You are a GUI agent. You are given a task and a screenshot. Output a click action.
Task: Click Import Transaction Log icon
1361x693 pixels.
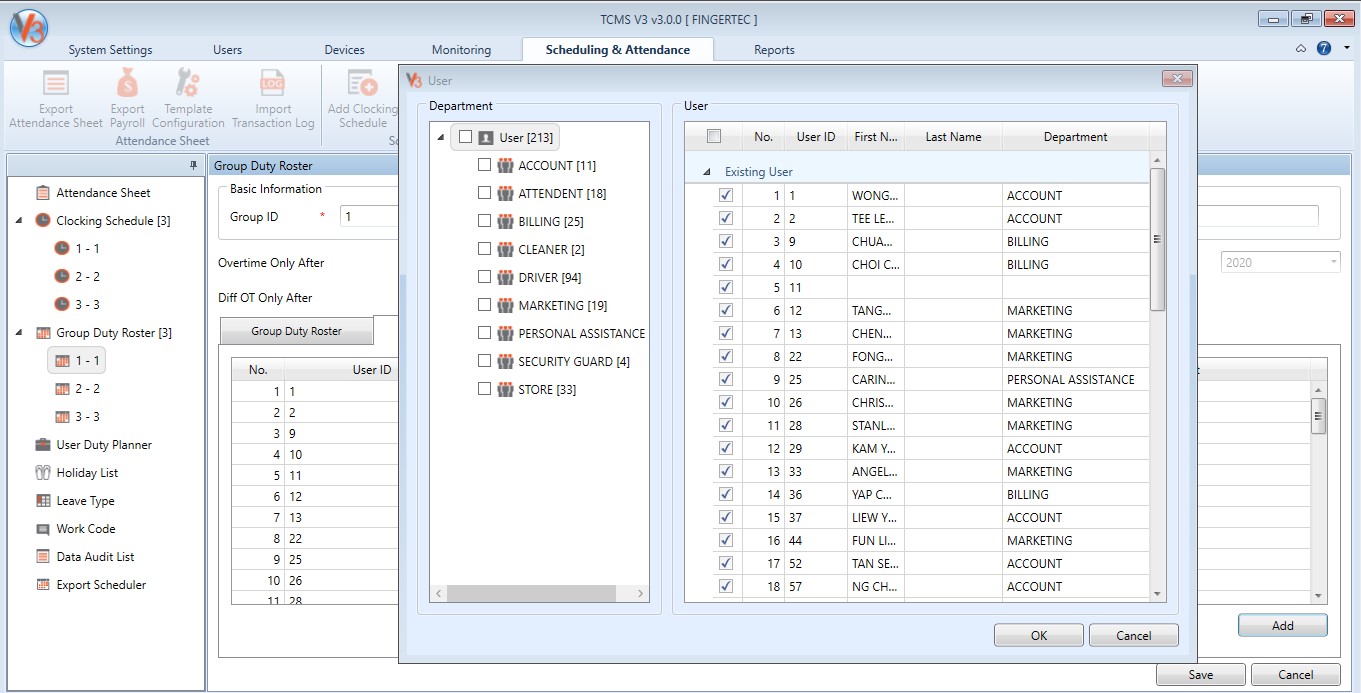click(x=273, y=83)
